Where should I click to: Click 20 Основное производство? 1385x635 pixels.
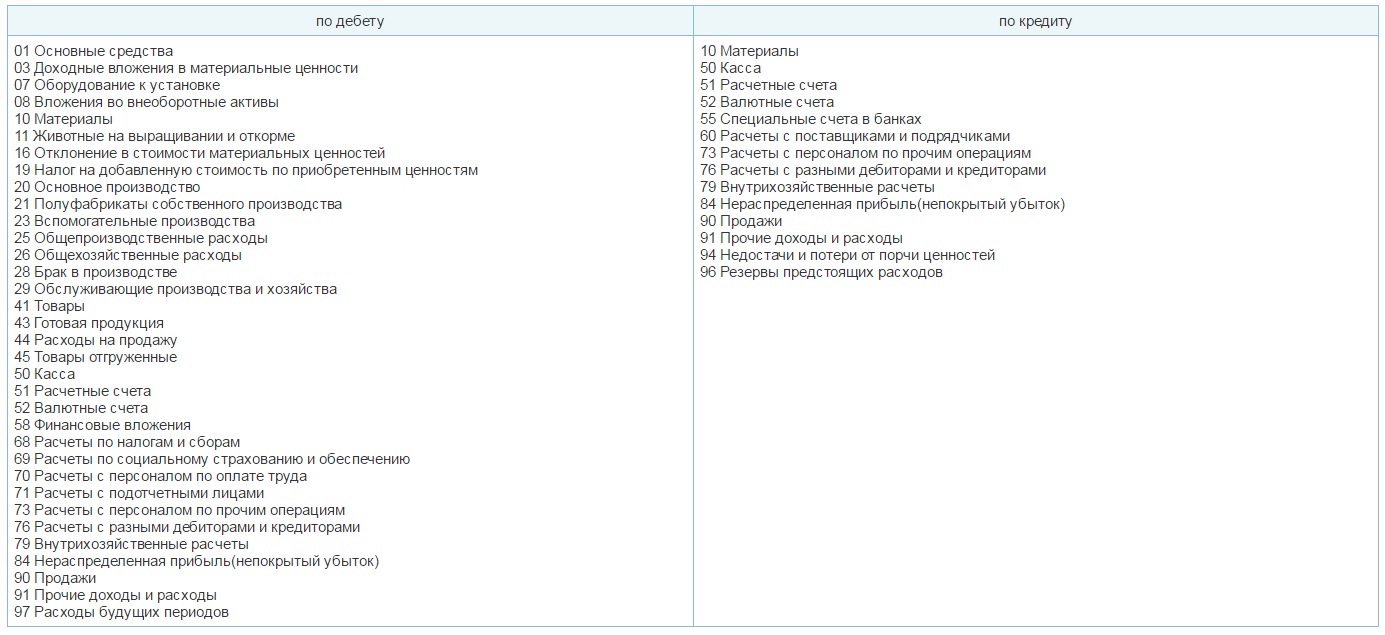[107, 187]
